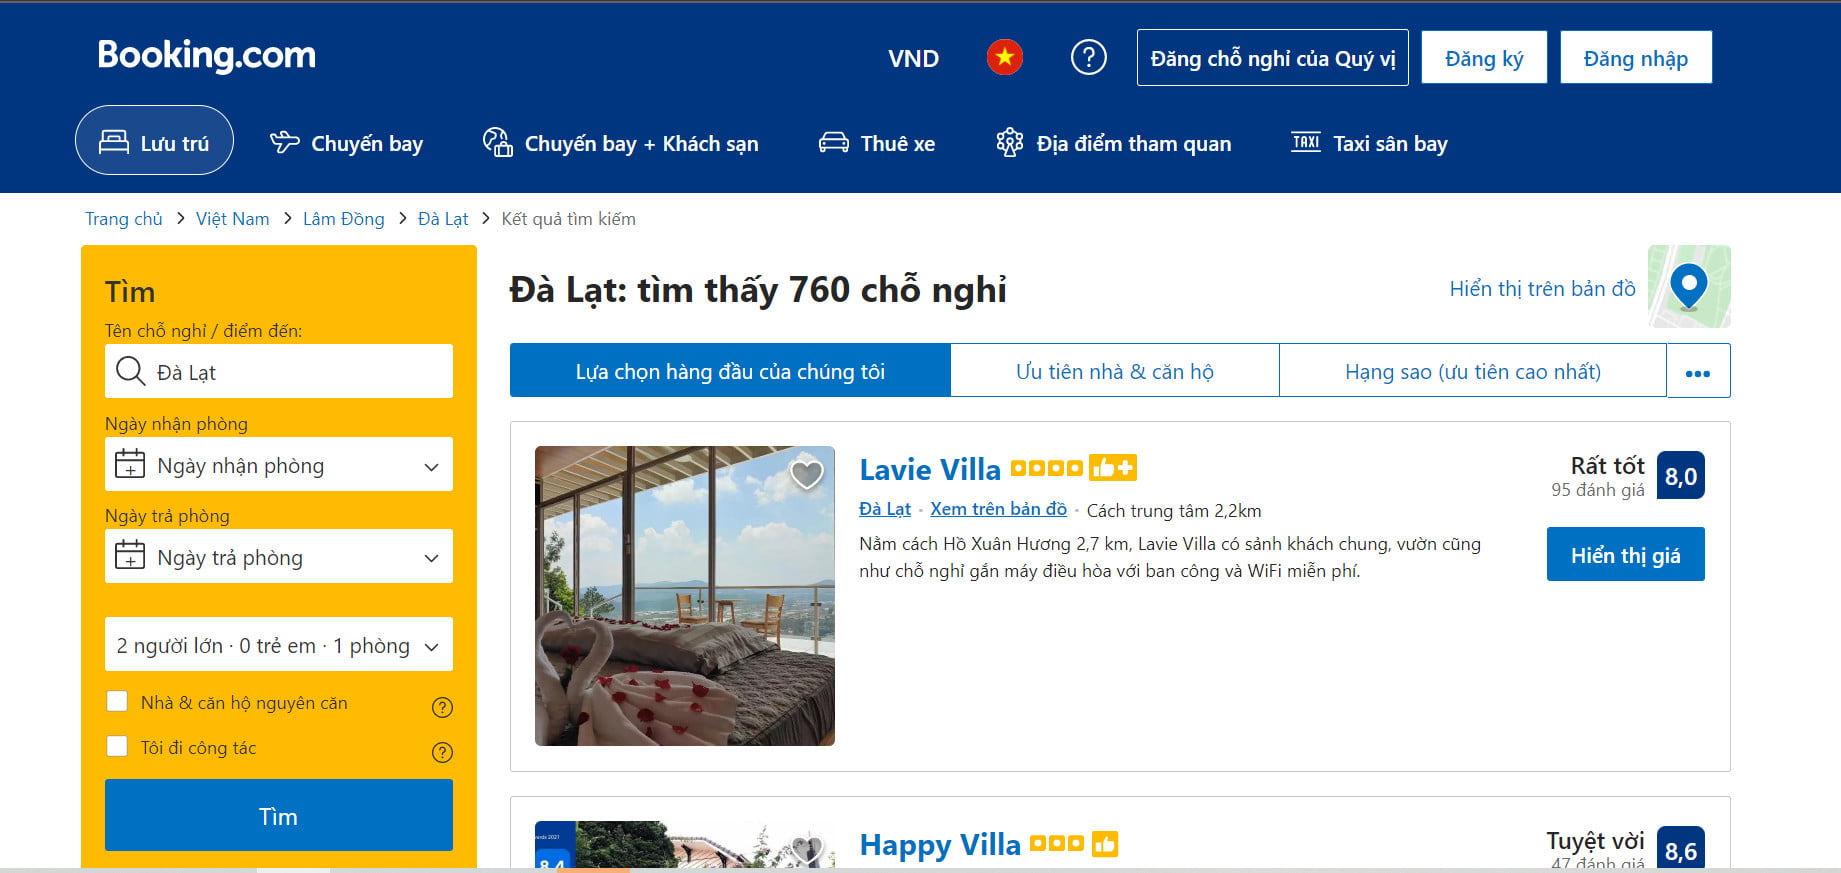Click Đà Lạt location link under Lavie Villa
Viewport: 1841px width, 873px height.
(885, 509)
